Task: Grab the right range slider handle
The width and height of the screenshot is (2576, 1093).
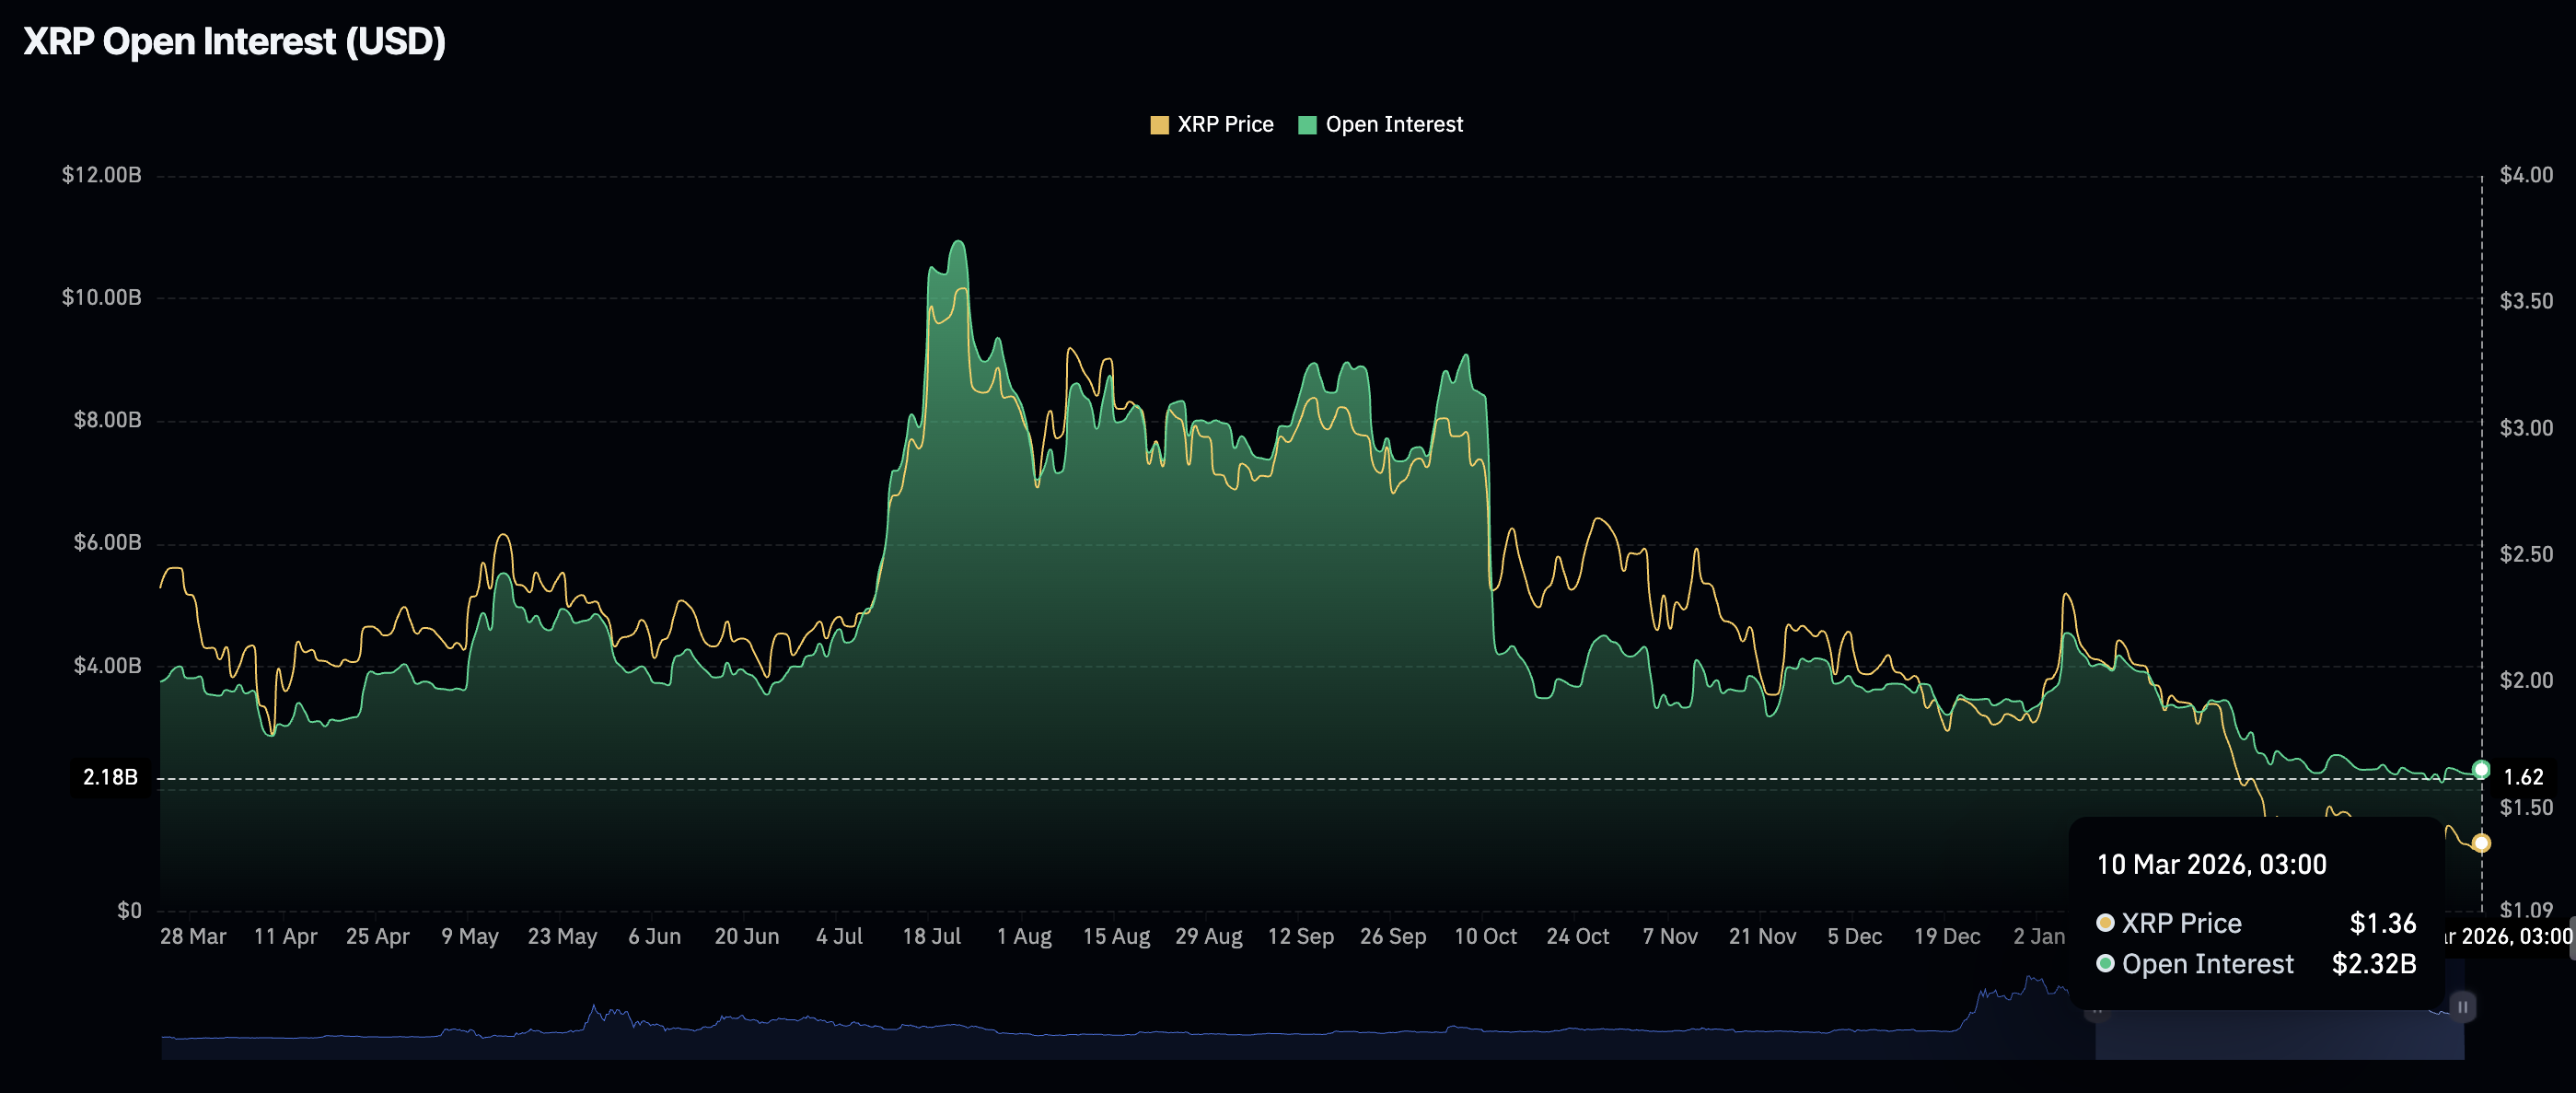Action: point(2462,1006)
